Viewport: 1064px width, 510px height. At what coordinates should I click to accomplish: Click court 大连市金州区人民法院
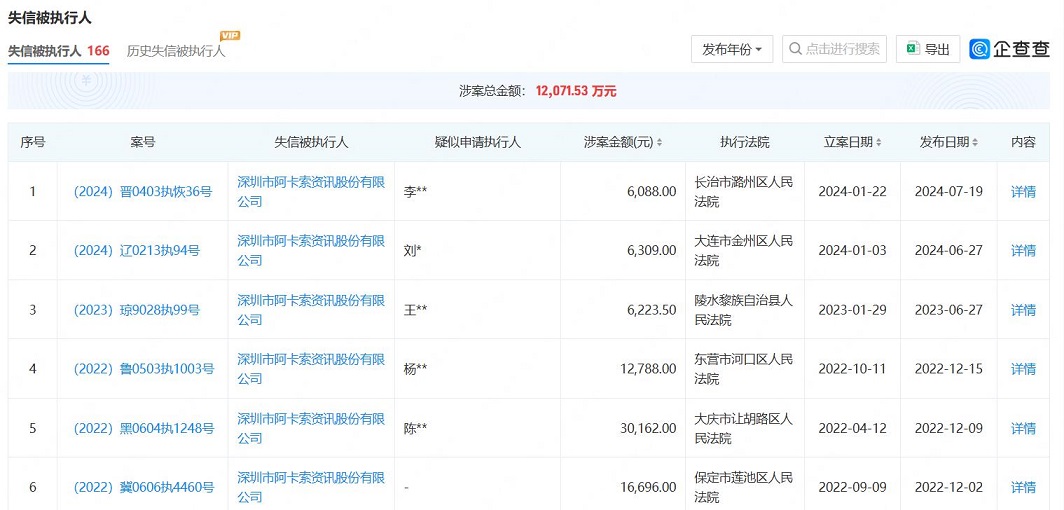(x=744, y=251)
